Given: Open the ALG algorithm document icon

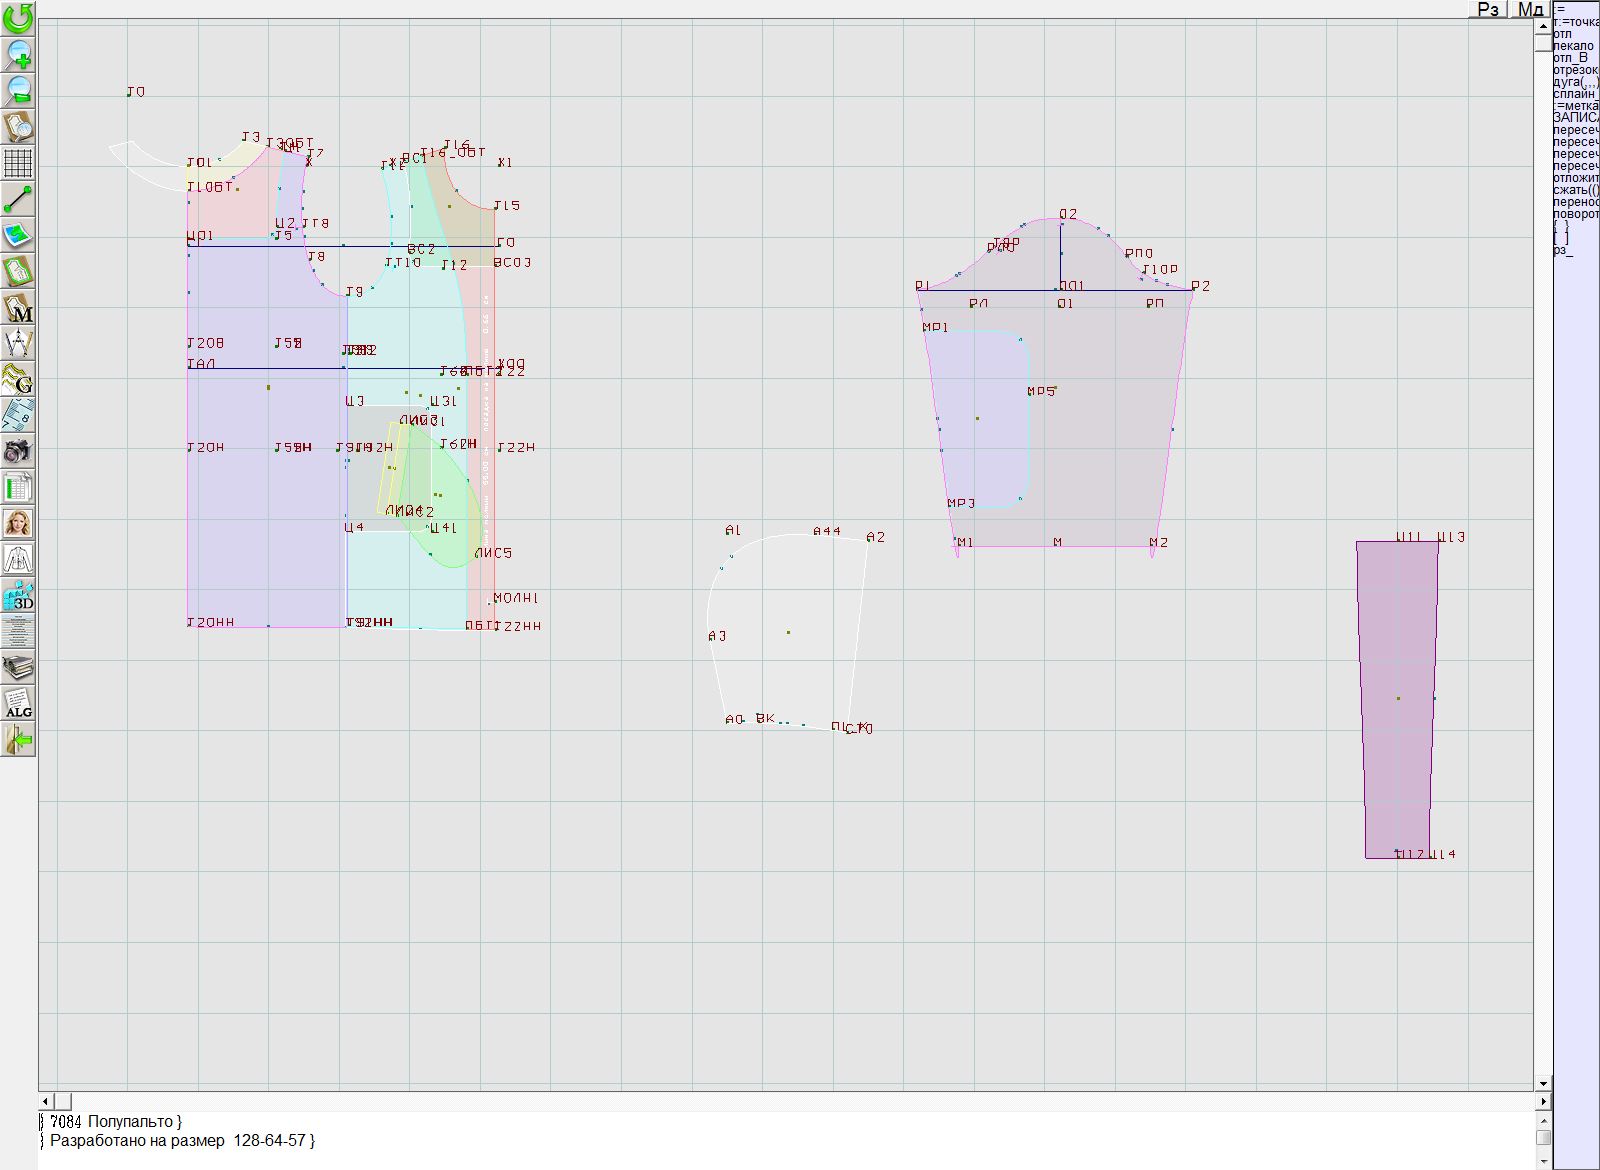Looking at the screenshot, I should [18, 703].
